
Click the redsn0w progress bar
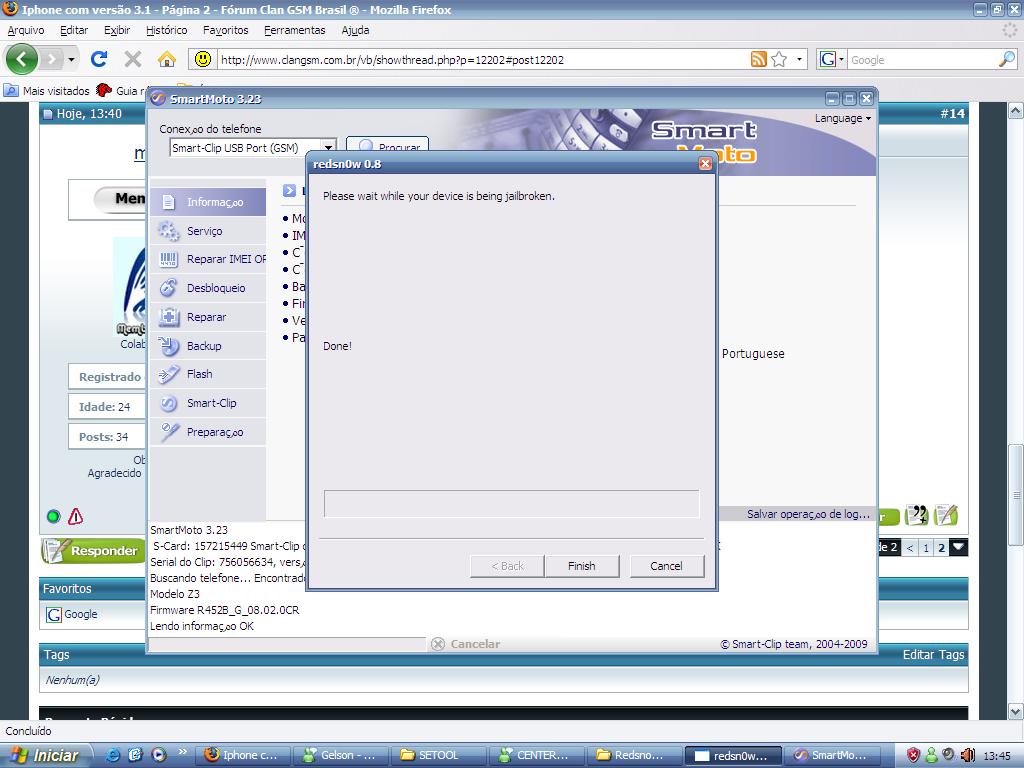click(x=511, y=504)
